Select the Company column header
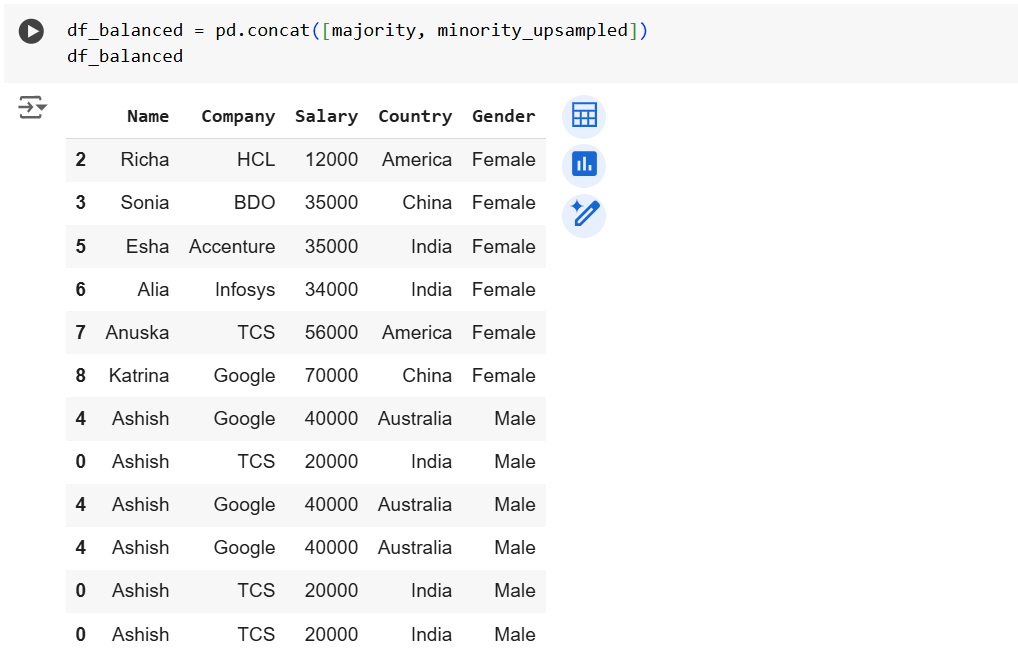This screenshot has width=1018, height=668. click(238, 116)
